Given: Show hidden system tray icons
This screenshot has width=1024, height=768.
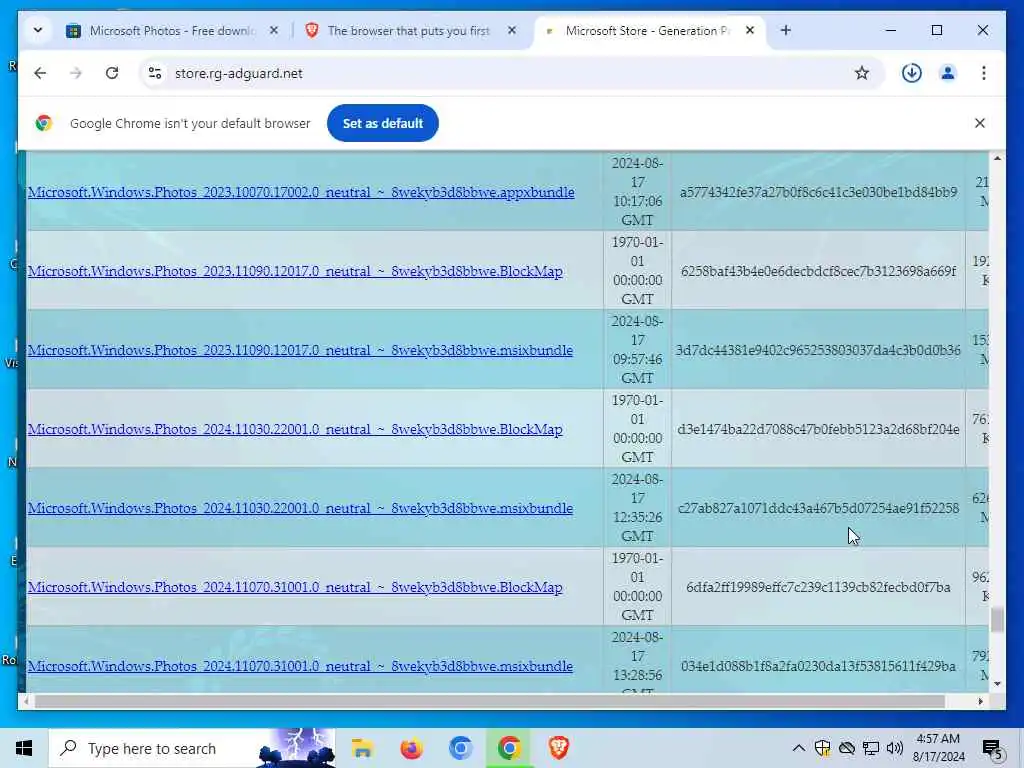Looking at the screenshot, I should coord(798,748).
